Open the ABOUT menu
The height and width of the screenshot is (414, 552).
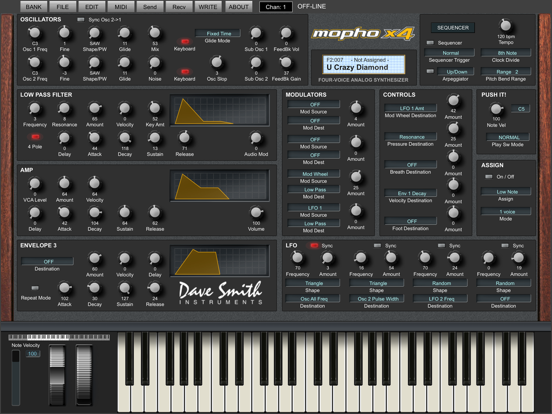238,6
